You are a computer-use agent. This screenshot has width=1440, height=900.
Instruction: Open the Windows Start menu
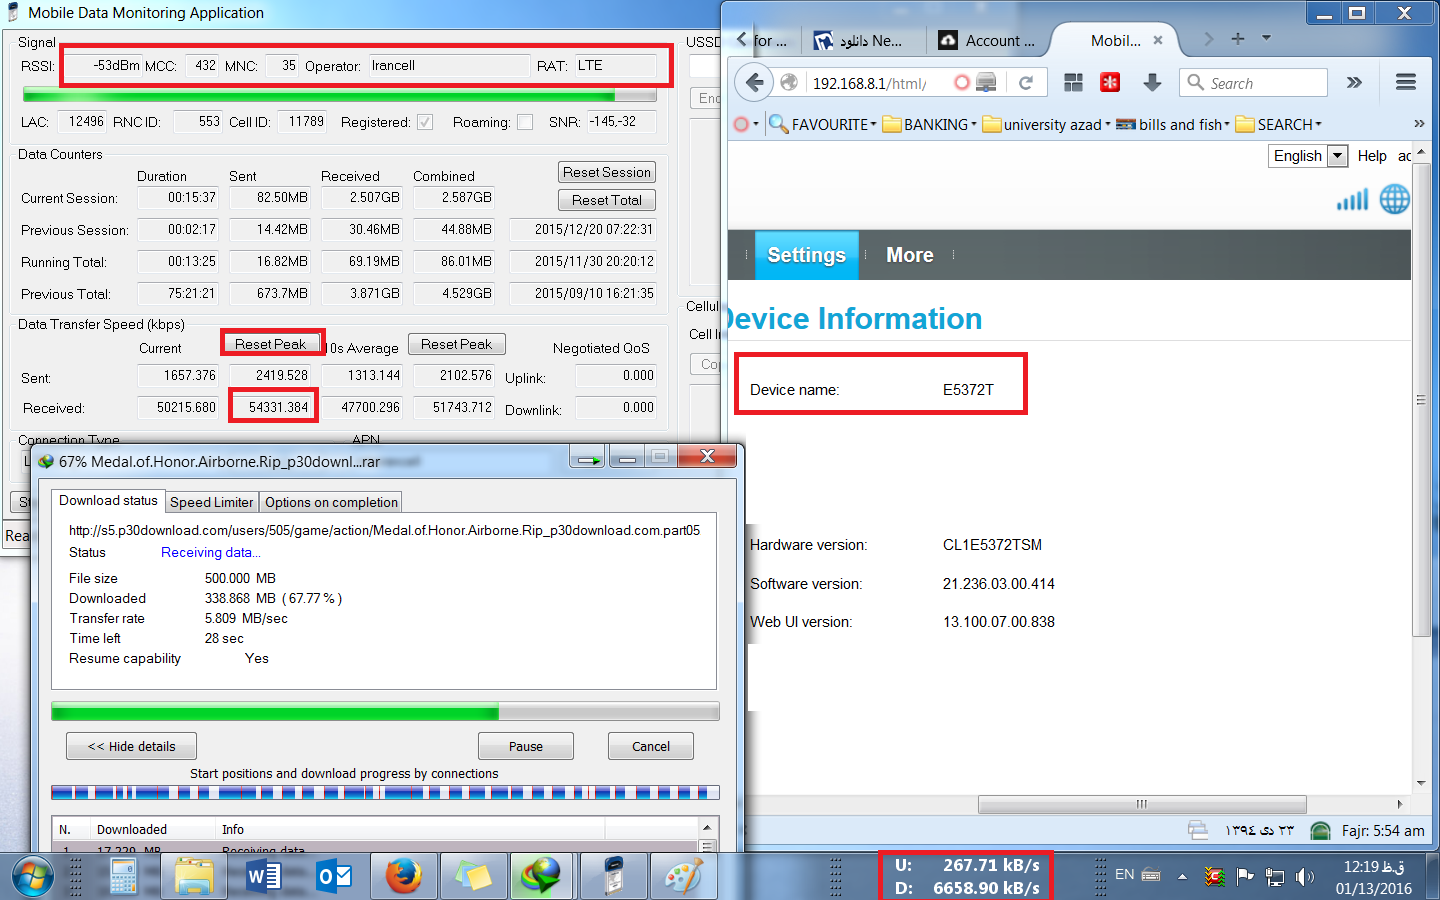pyautogui.click(x=32, y=877)
